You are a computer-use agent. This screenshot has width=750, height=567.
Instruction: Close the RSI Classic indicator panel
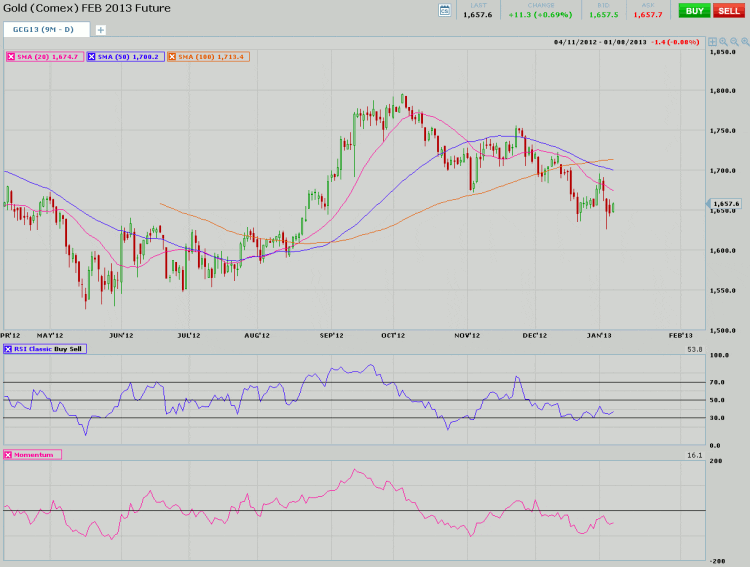click(x=10, y=349)
